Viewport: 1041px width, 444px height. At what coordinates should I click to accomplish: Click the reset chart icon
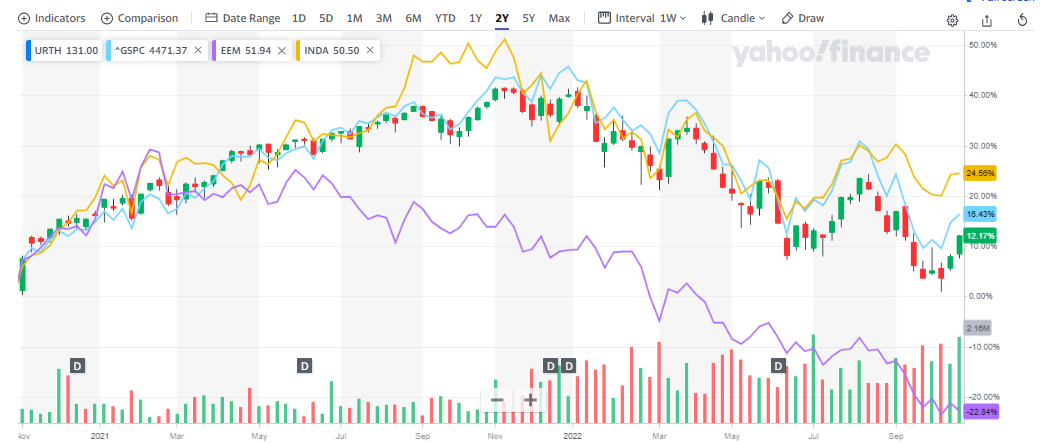pos(1023,21)
